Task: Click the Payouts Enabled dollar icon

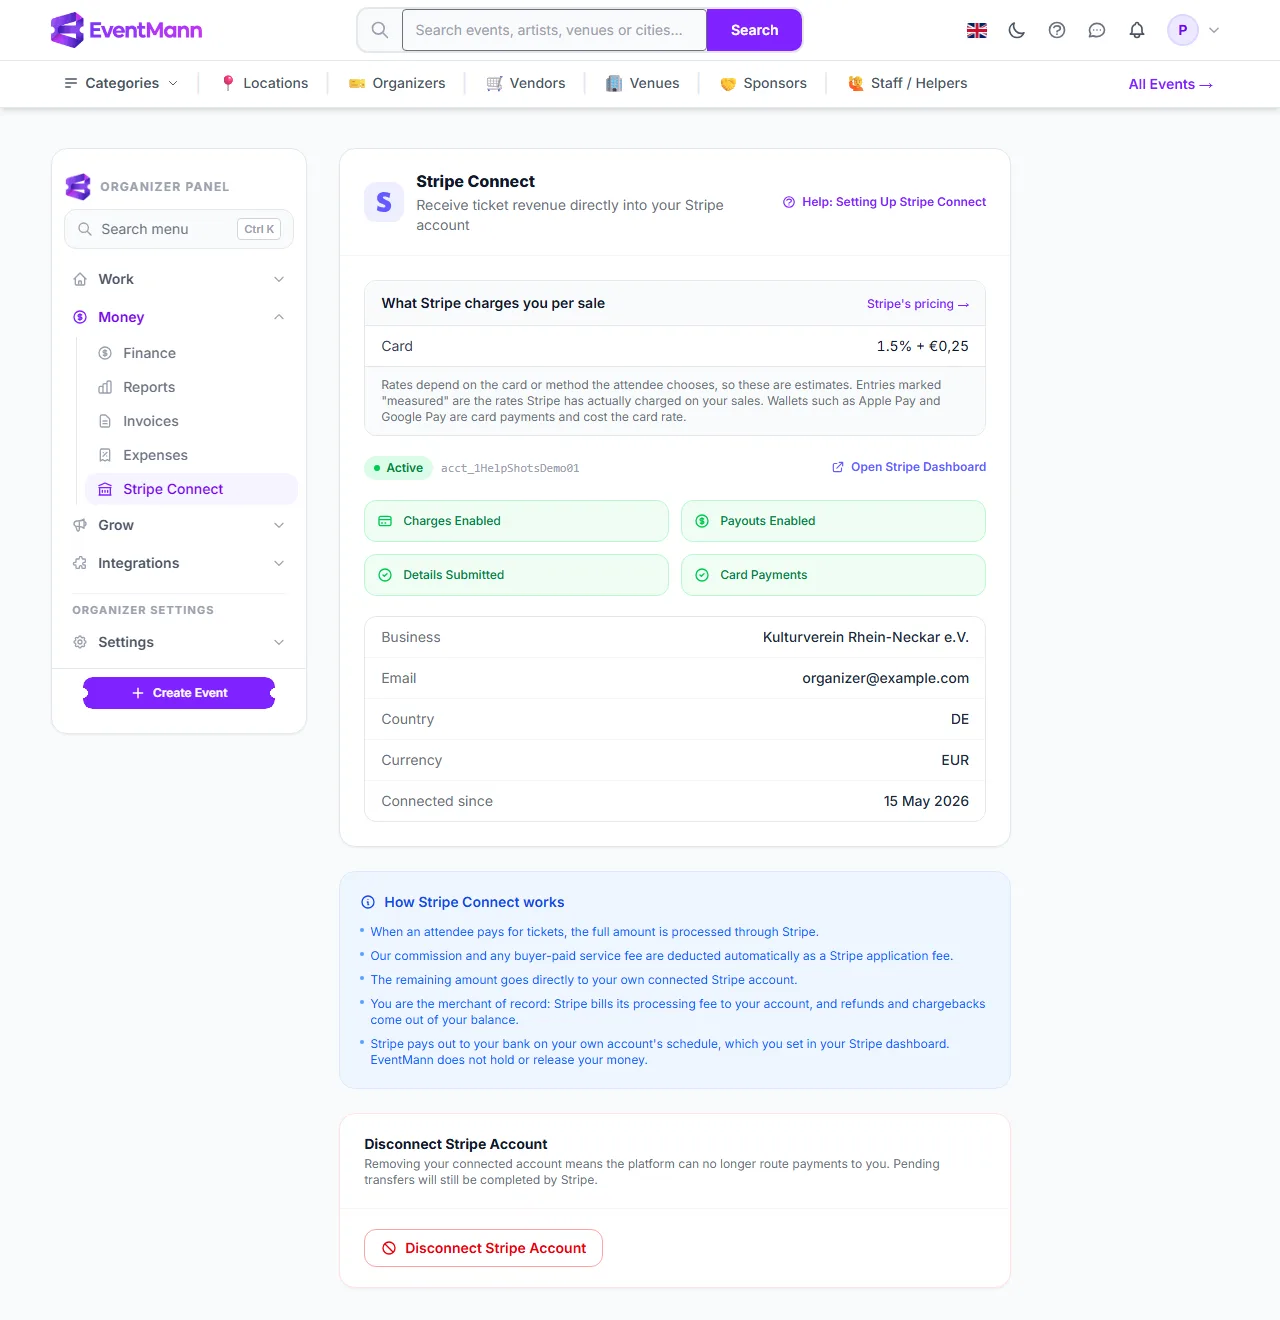Action: click(x=702, y=521)
